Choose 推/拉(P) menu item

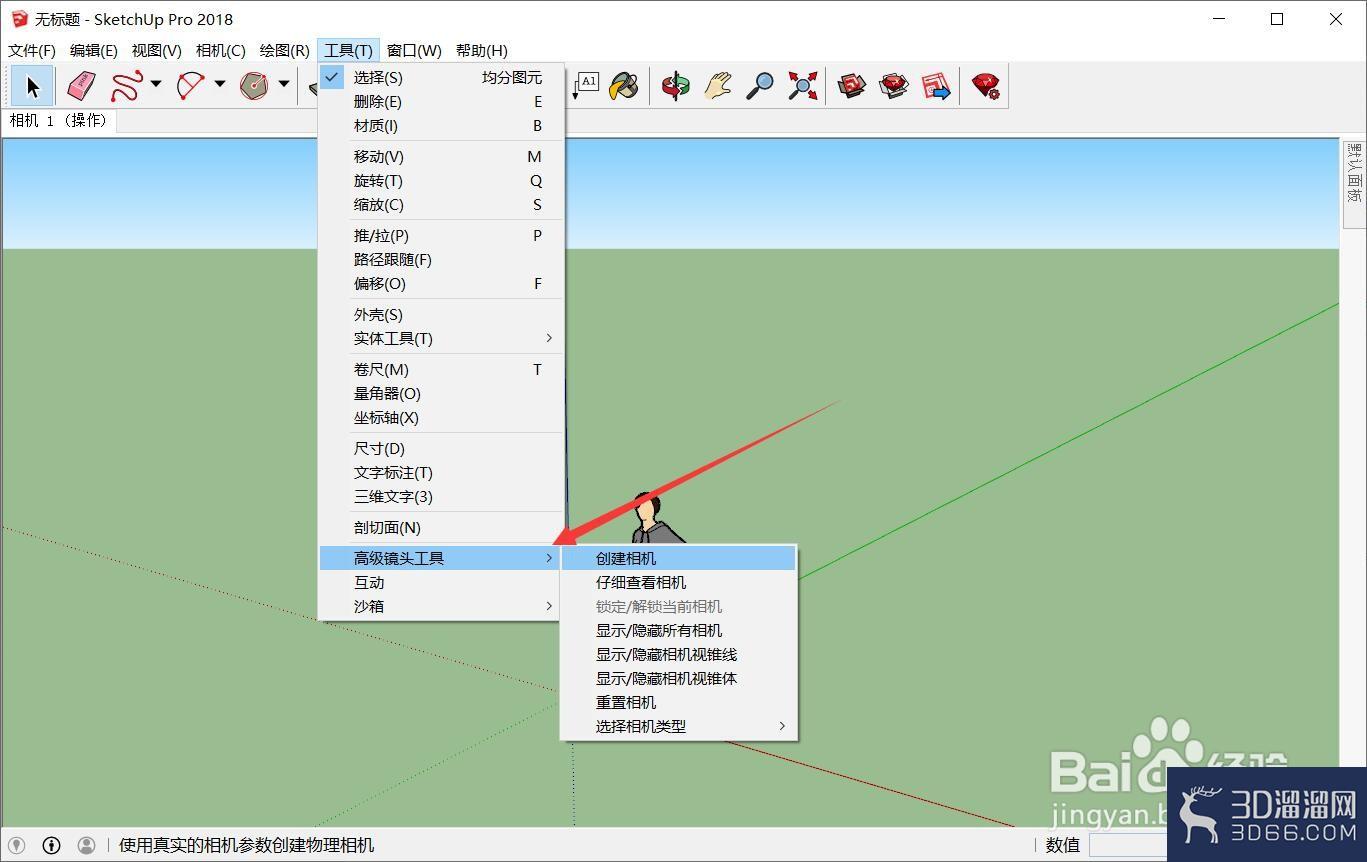click(x=441, y=235)
